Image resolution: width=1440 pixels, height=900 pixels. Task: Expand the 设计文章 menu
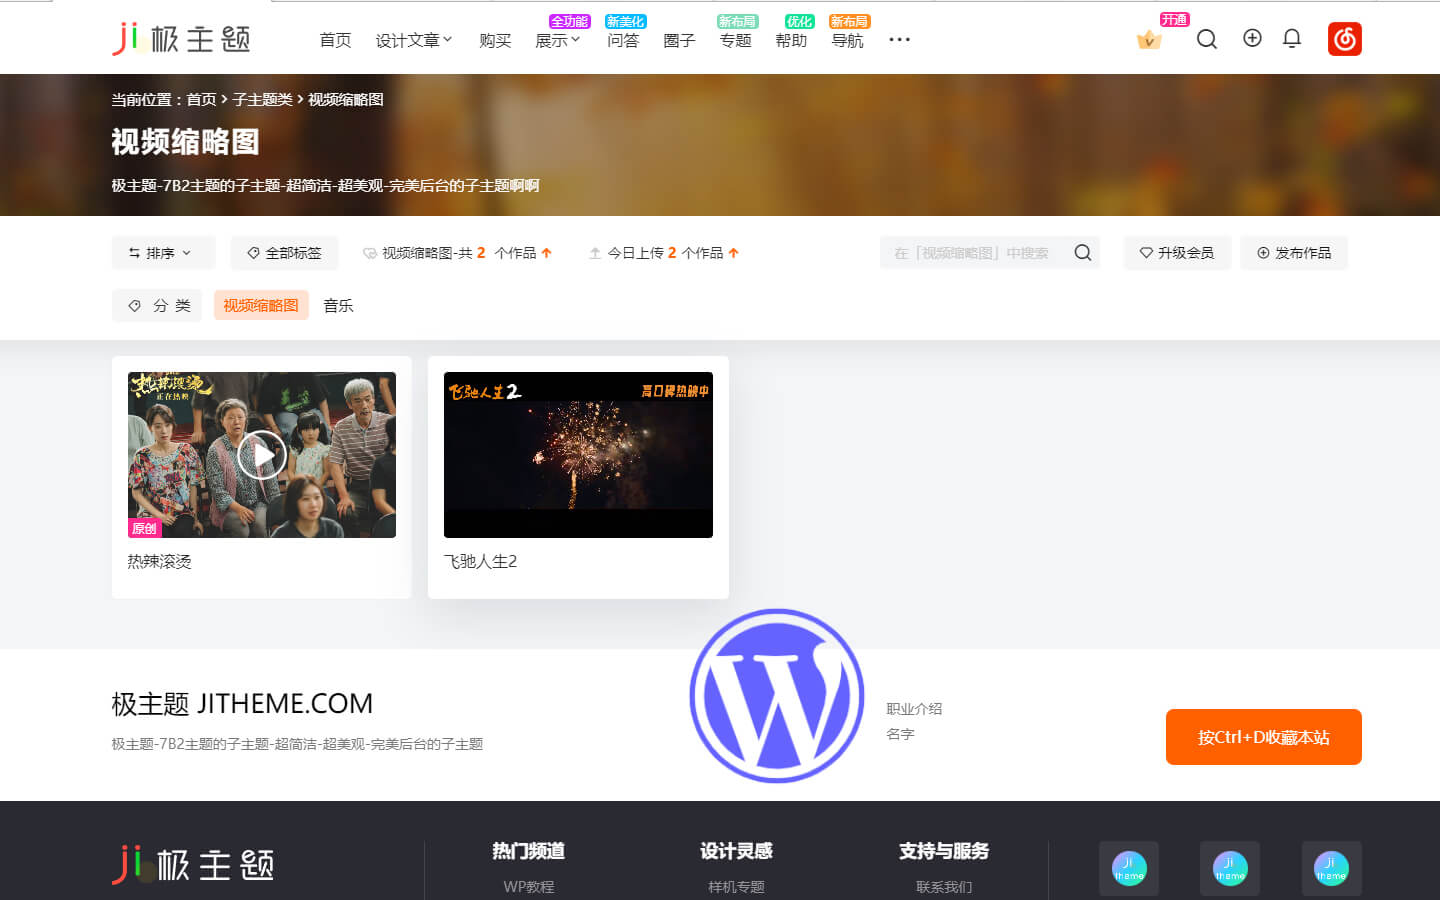[x=413, y=41]
